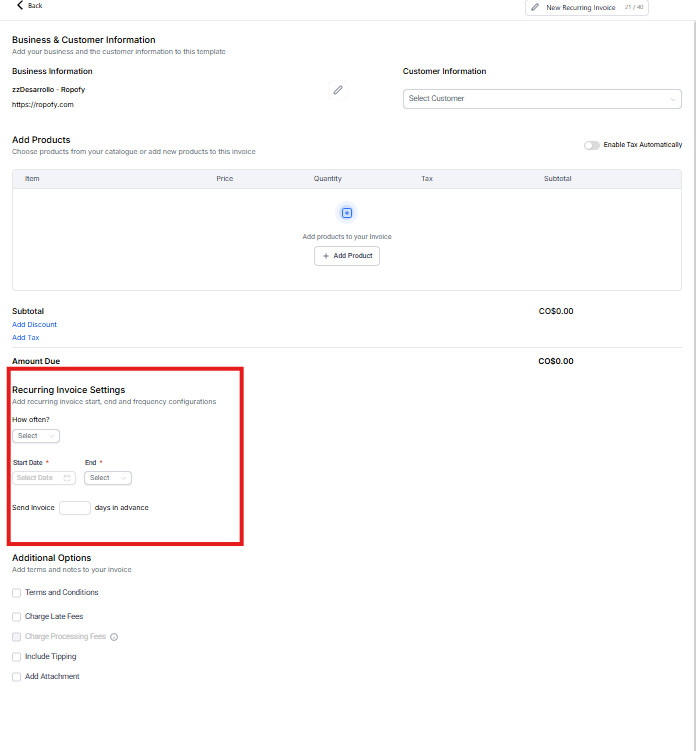Click the Select Date input field
696x751 pixels.
[36, 478]
